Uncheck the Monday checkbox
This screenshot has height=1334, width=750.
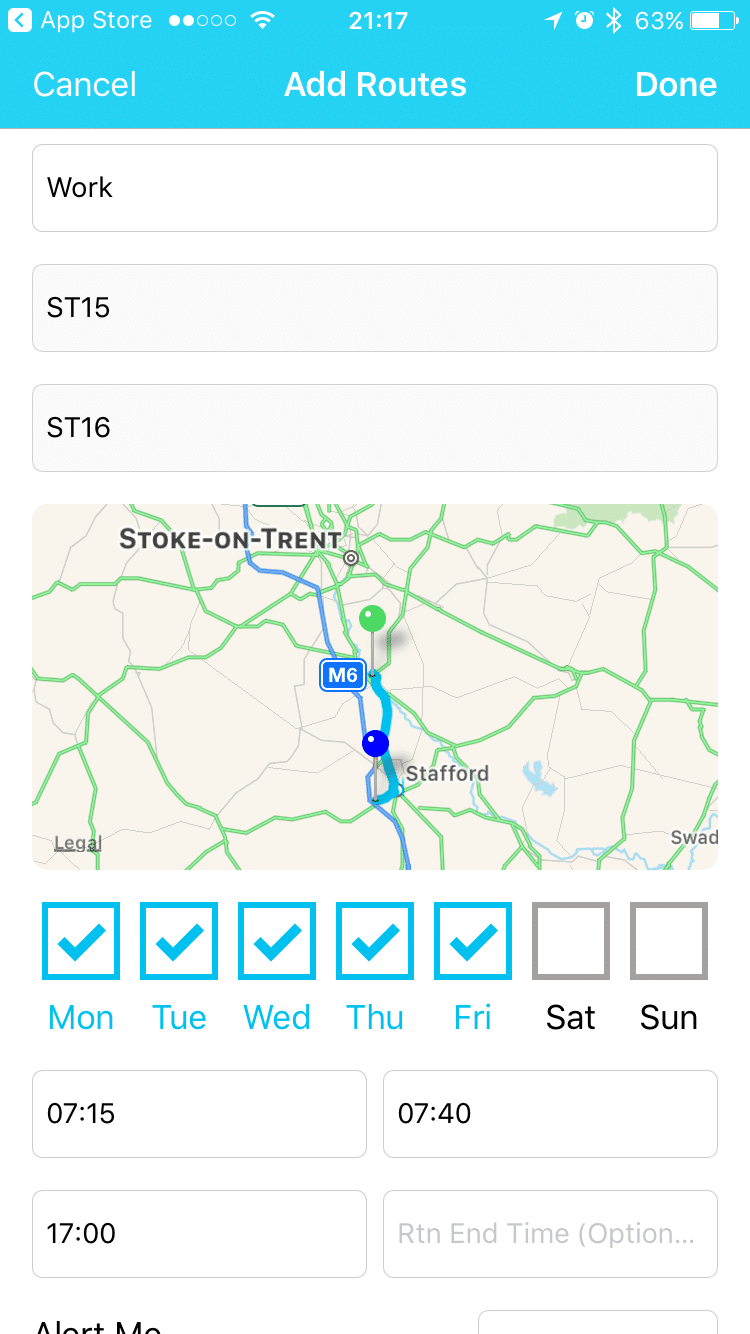coord(81,940)
